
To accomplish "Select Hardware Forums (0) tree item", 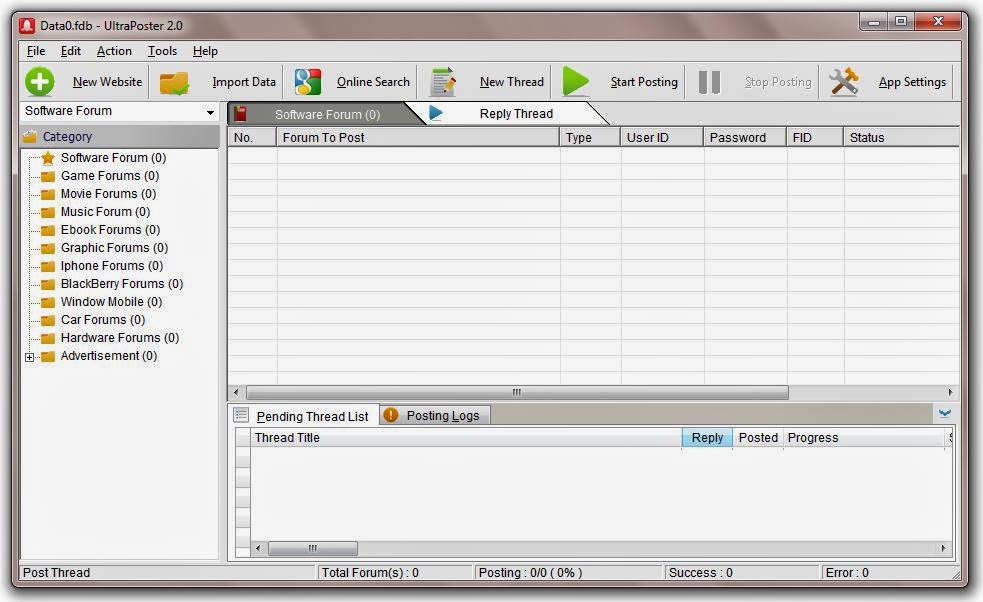I will (x=120, y=338).
